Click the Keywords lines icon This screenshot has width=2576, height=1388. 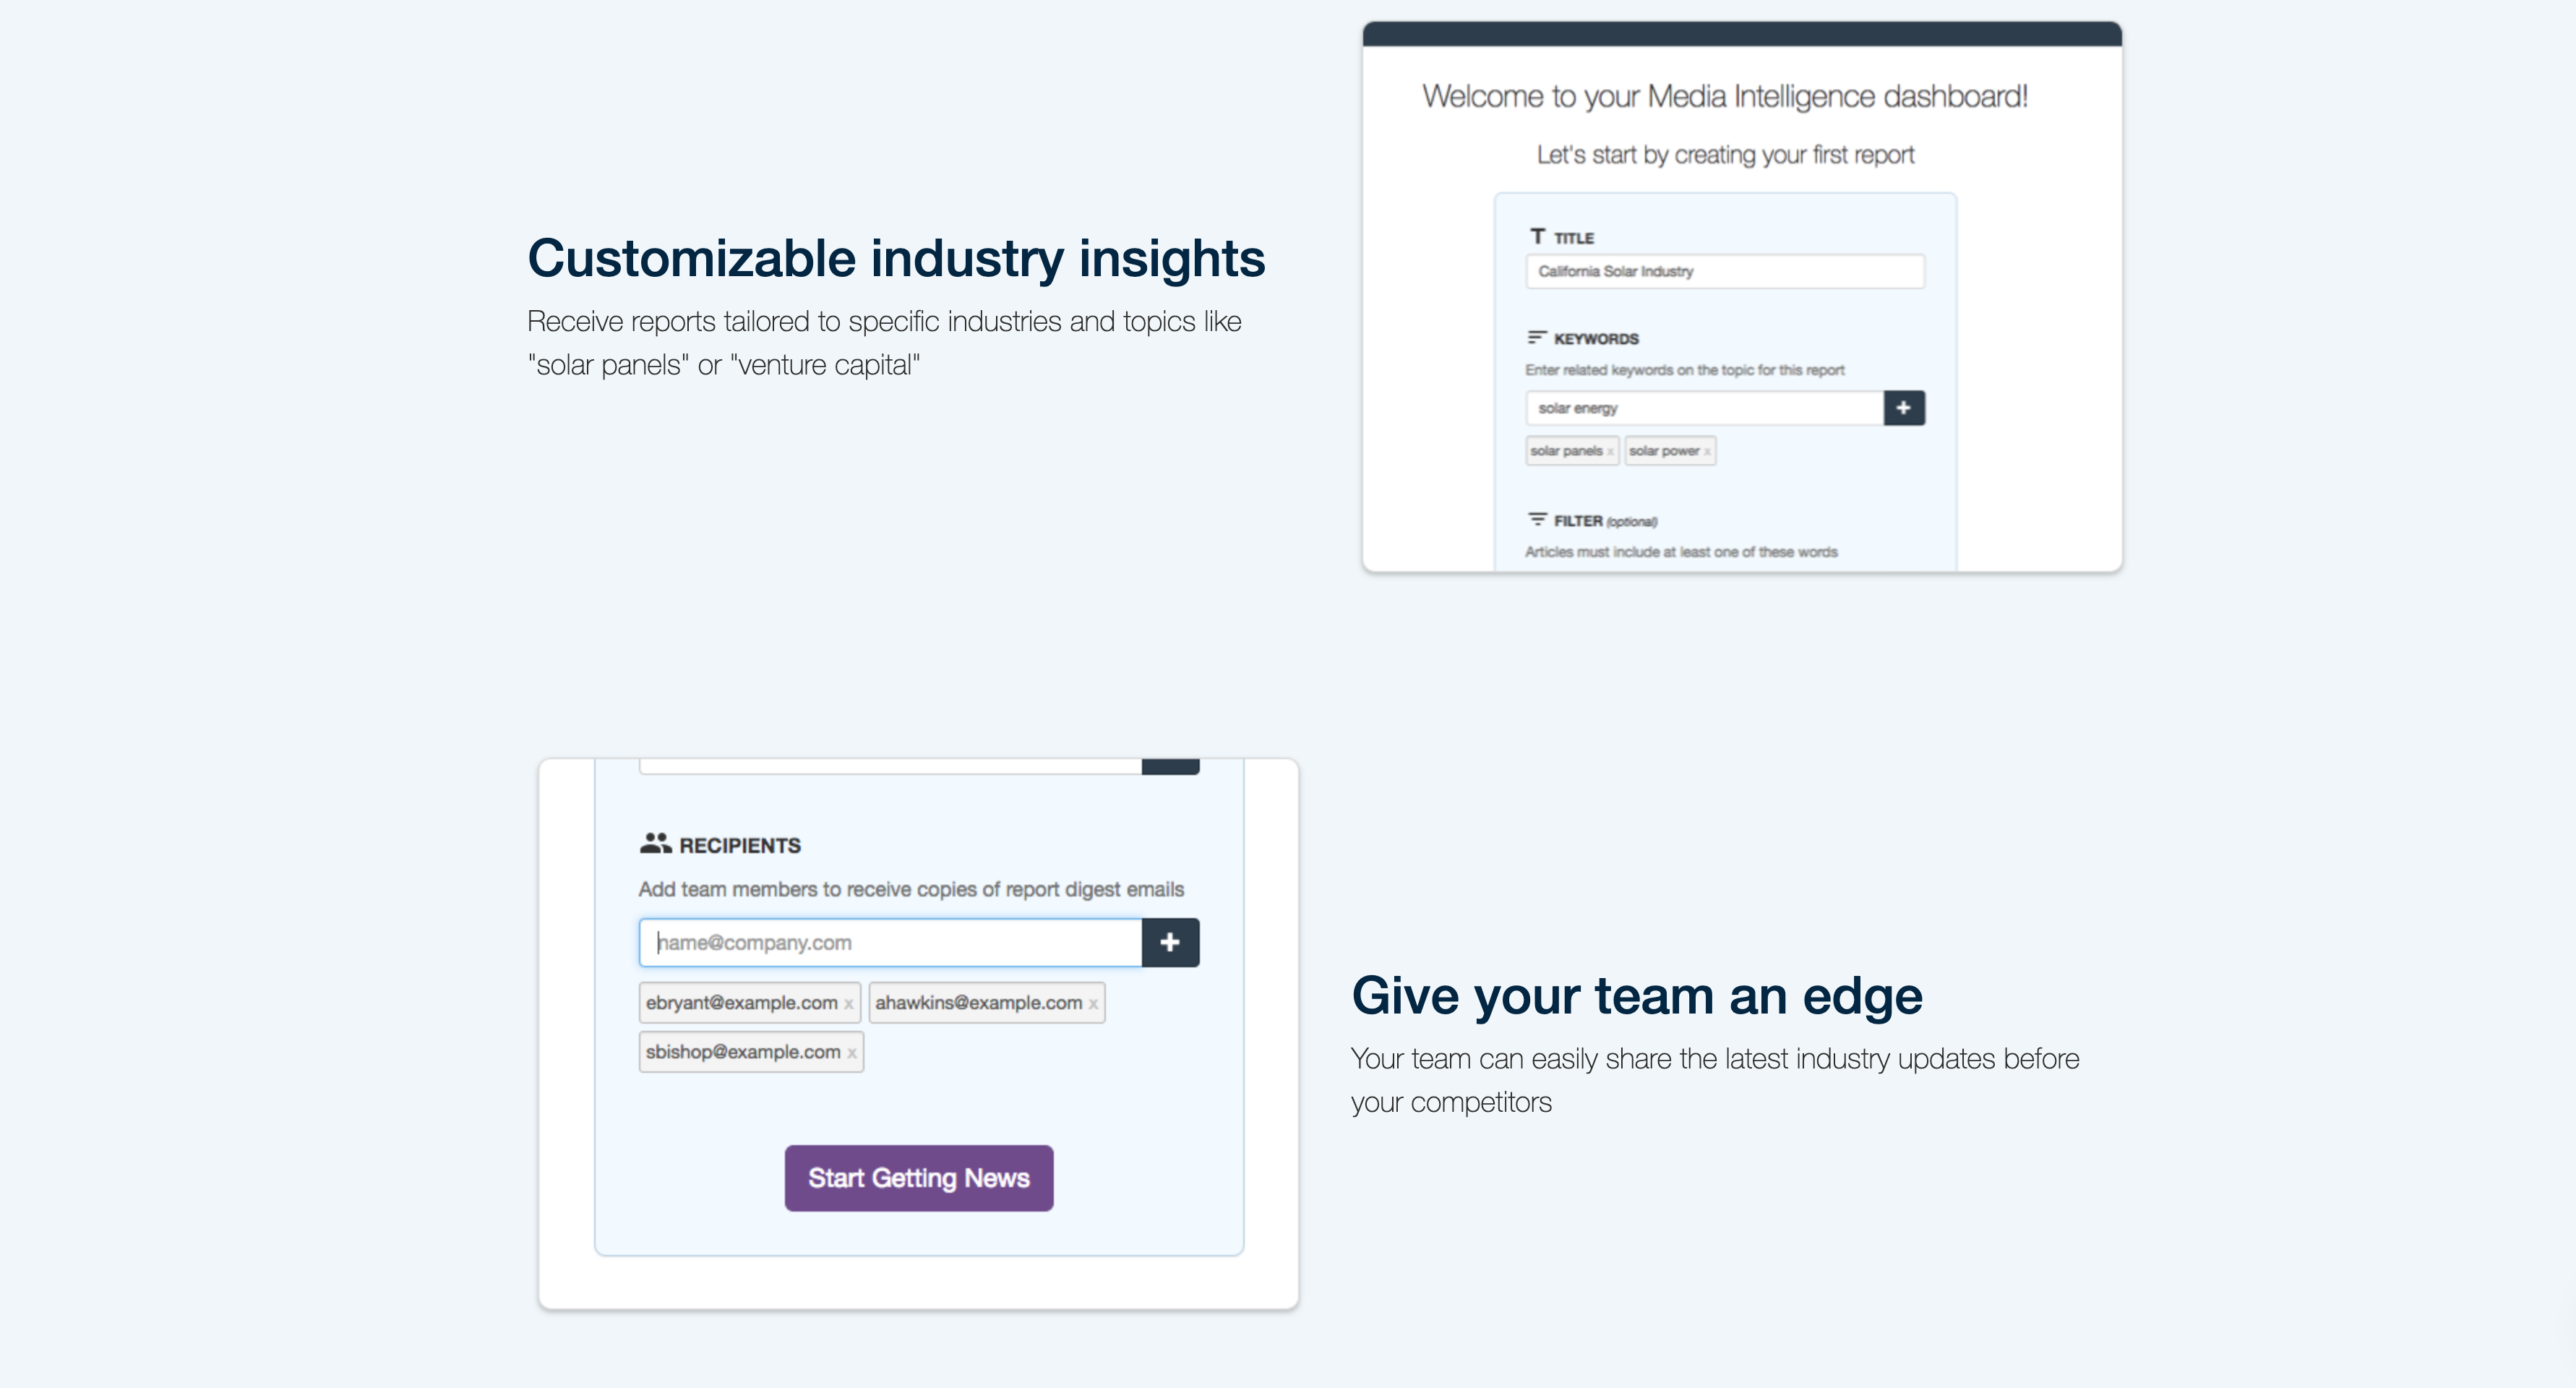point(1537,337)
